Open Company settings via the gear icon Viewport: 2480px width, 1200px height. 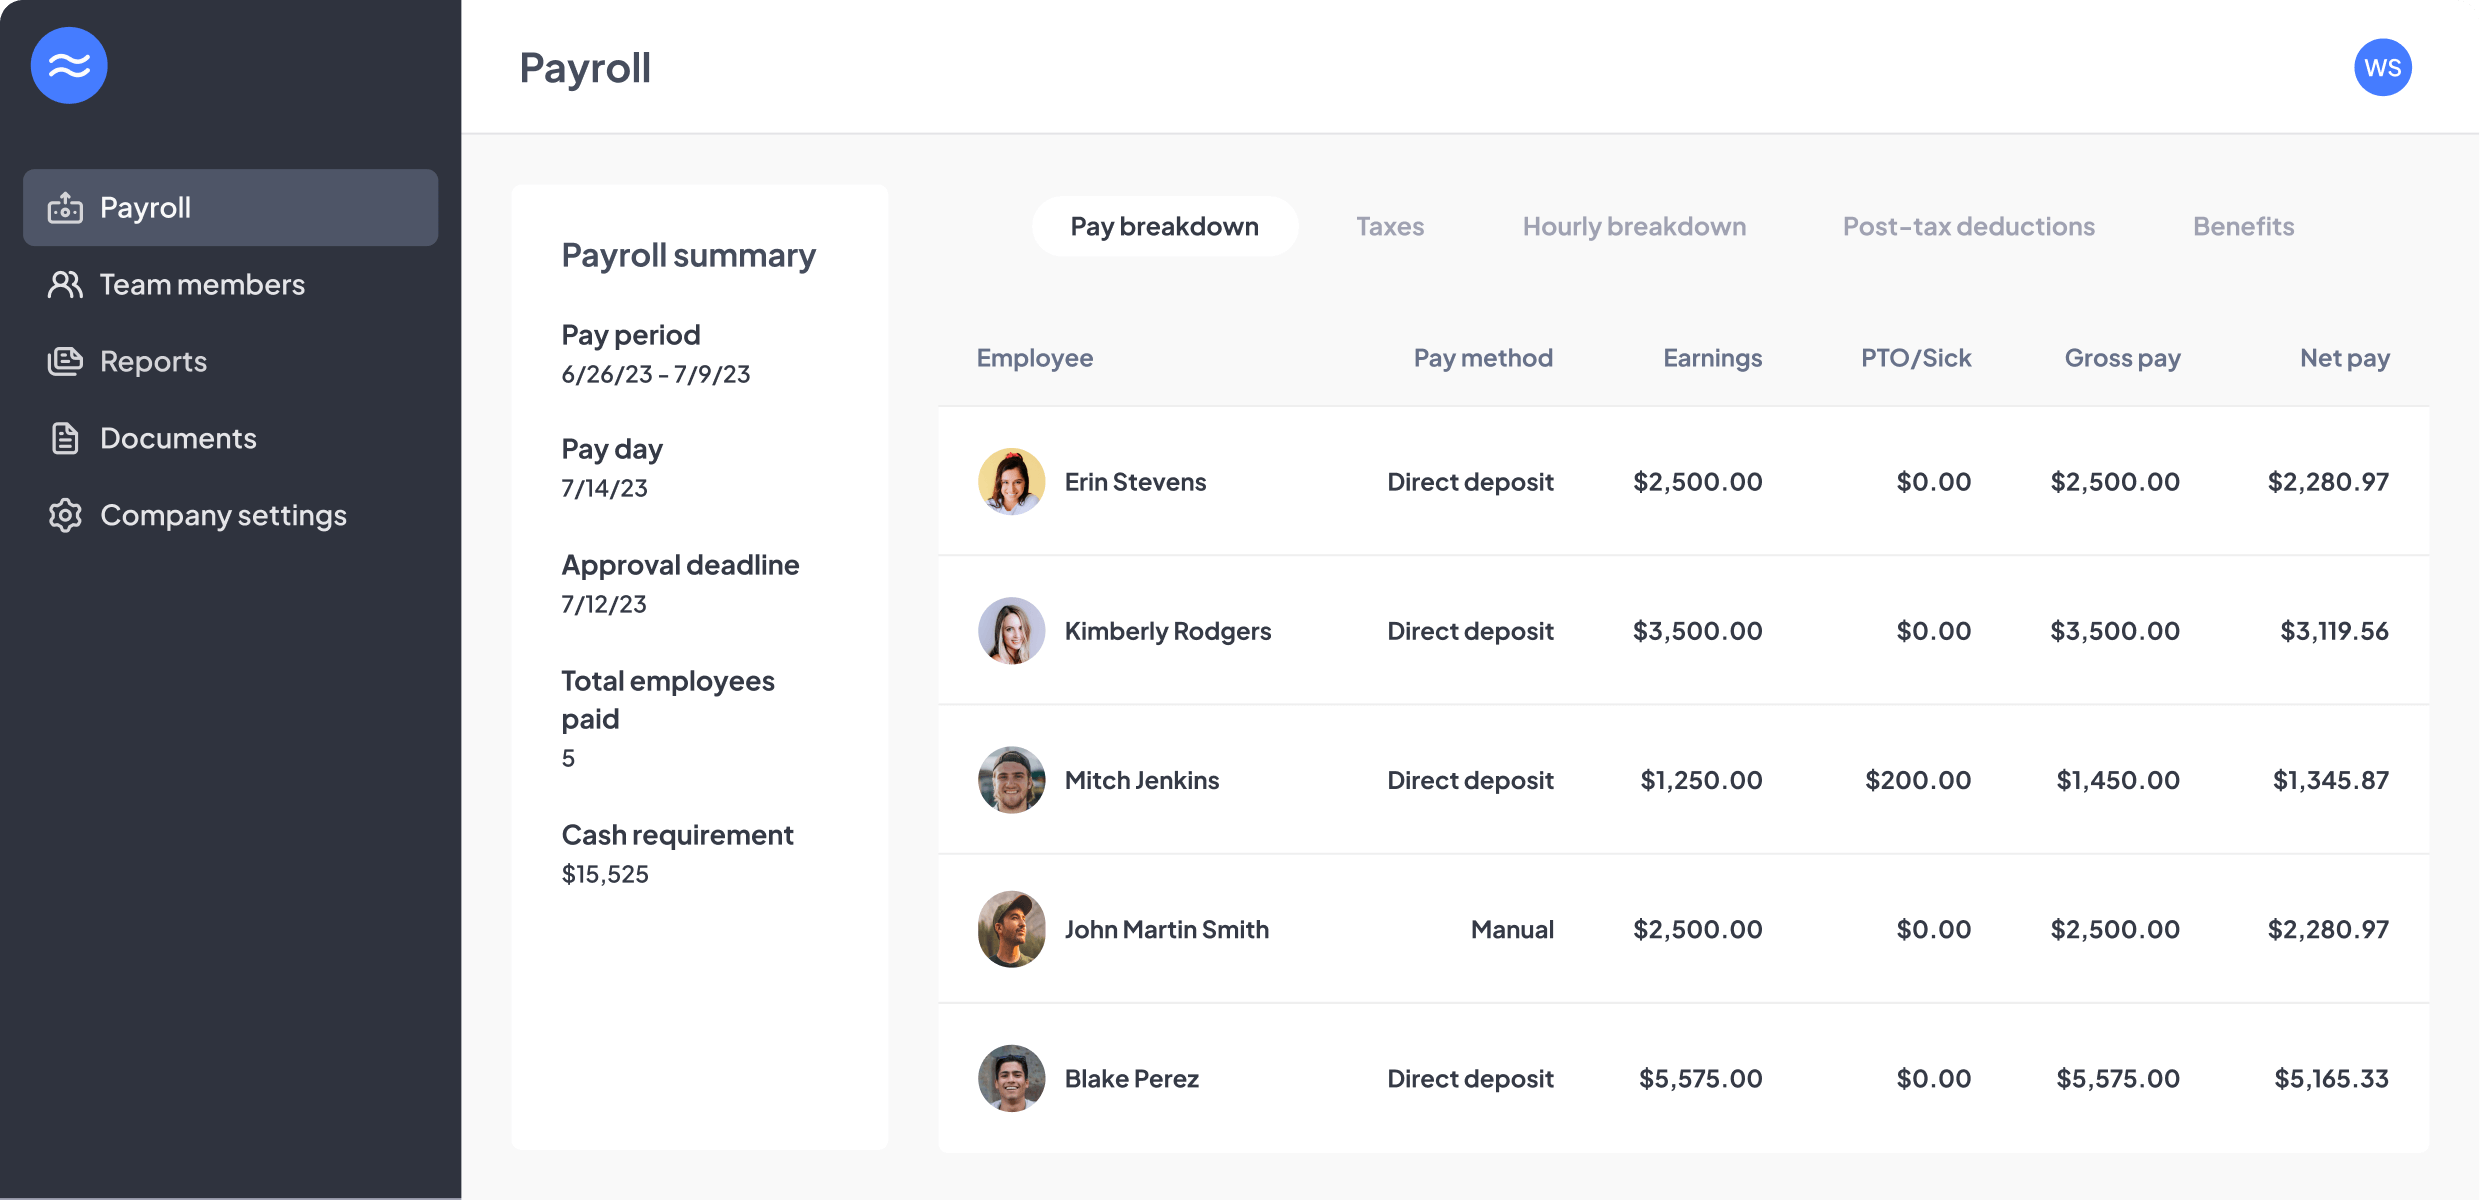(65, 515)
